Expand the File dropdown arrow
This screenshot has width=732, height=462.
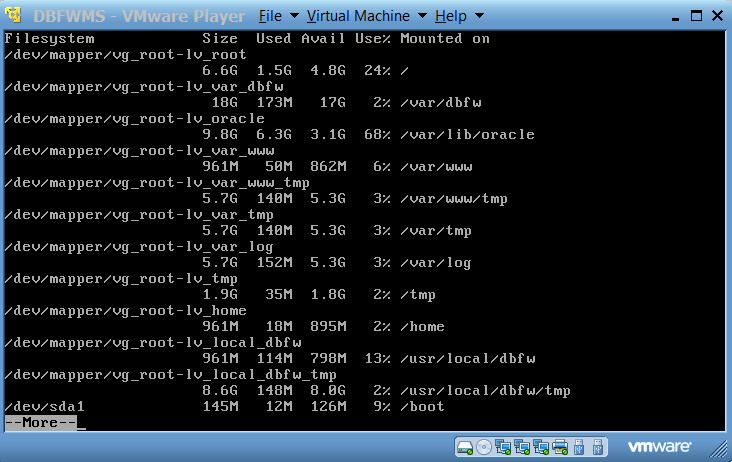tap(294, 17)
